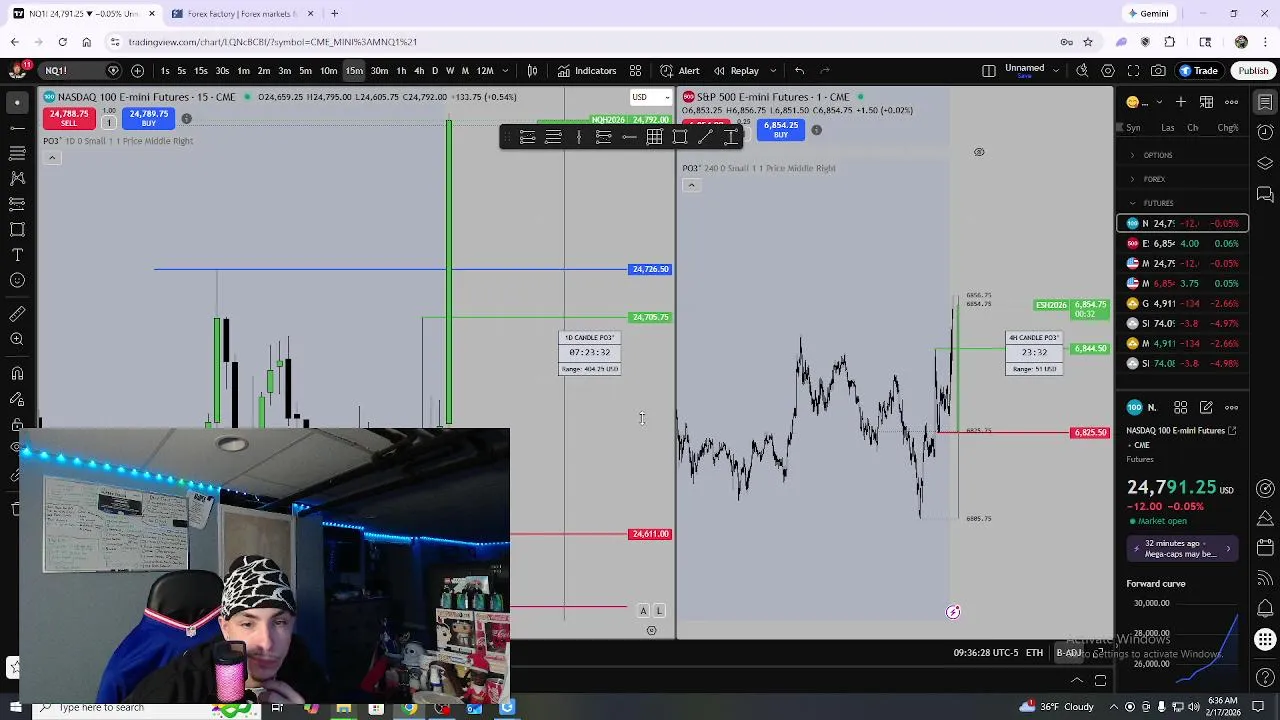The height and width of the screenshot is (720, 1280).
Task: Enter fullscreen mode
Action: [x=1133, y=71]
